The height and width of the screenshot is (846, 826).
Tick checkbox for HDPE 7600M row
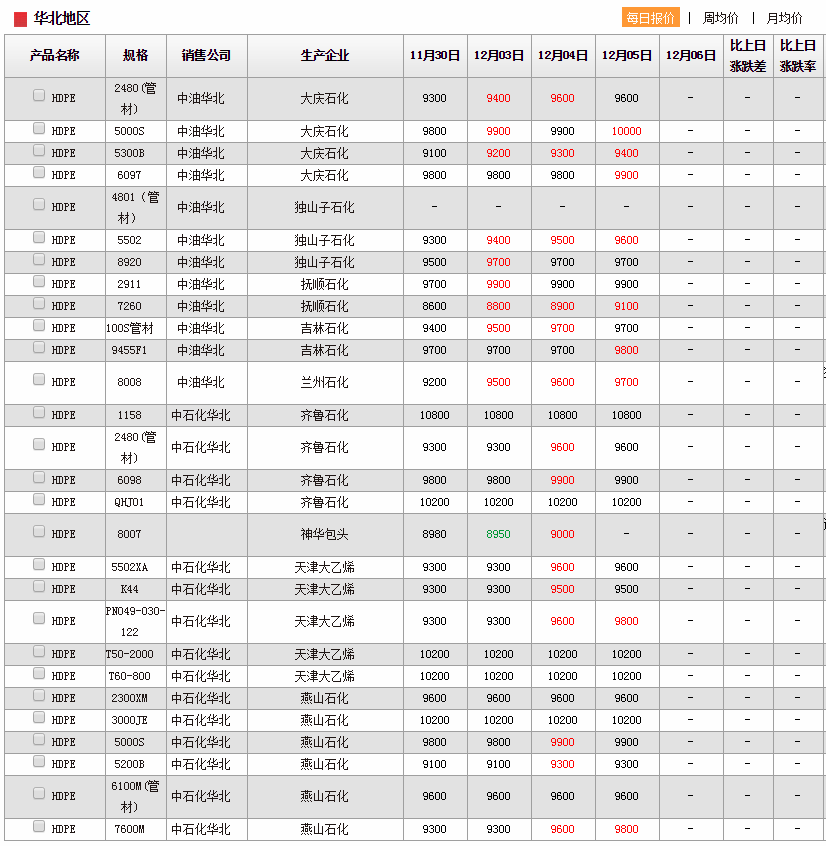[x=39, y=827]
